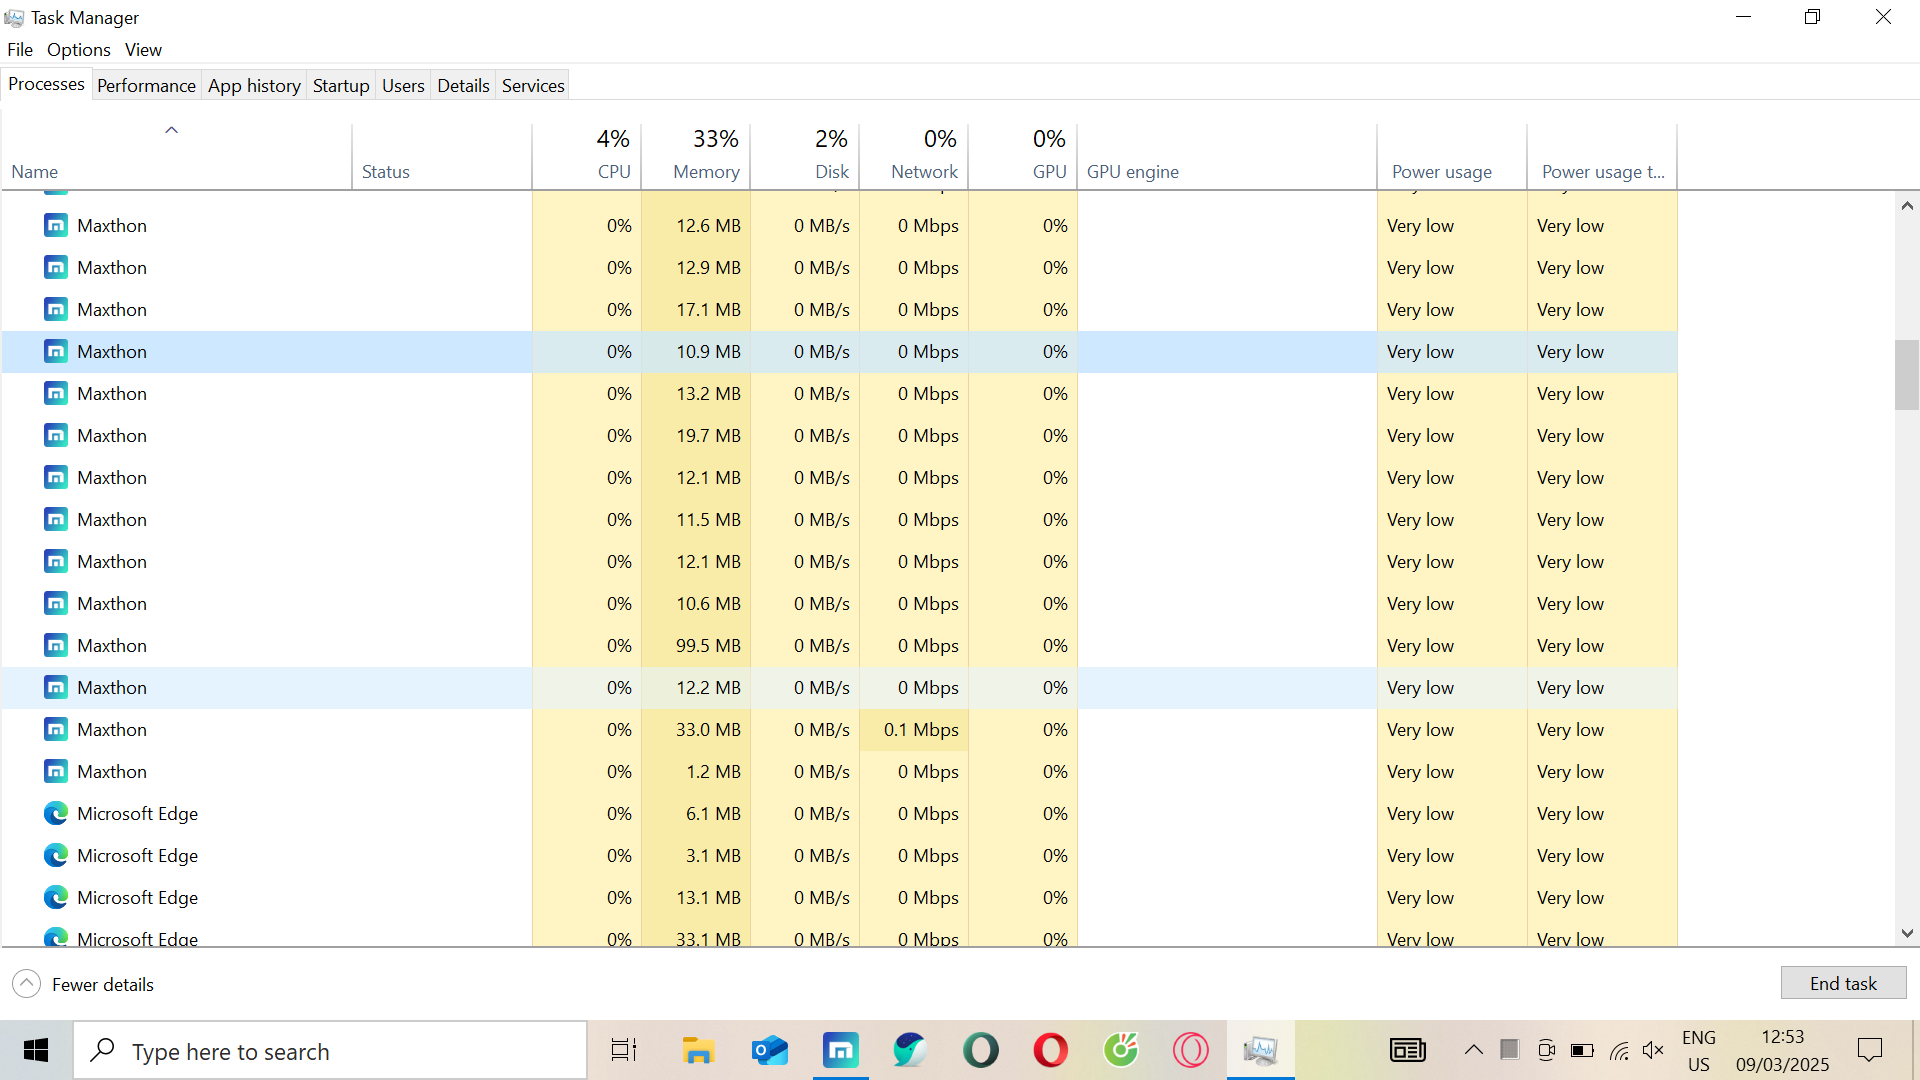Click the Microsoft Edge icon in the 3.1 MB row

click(56, 856)
